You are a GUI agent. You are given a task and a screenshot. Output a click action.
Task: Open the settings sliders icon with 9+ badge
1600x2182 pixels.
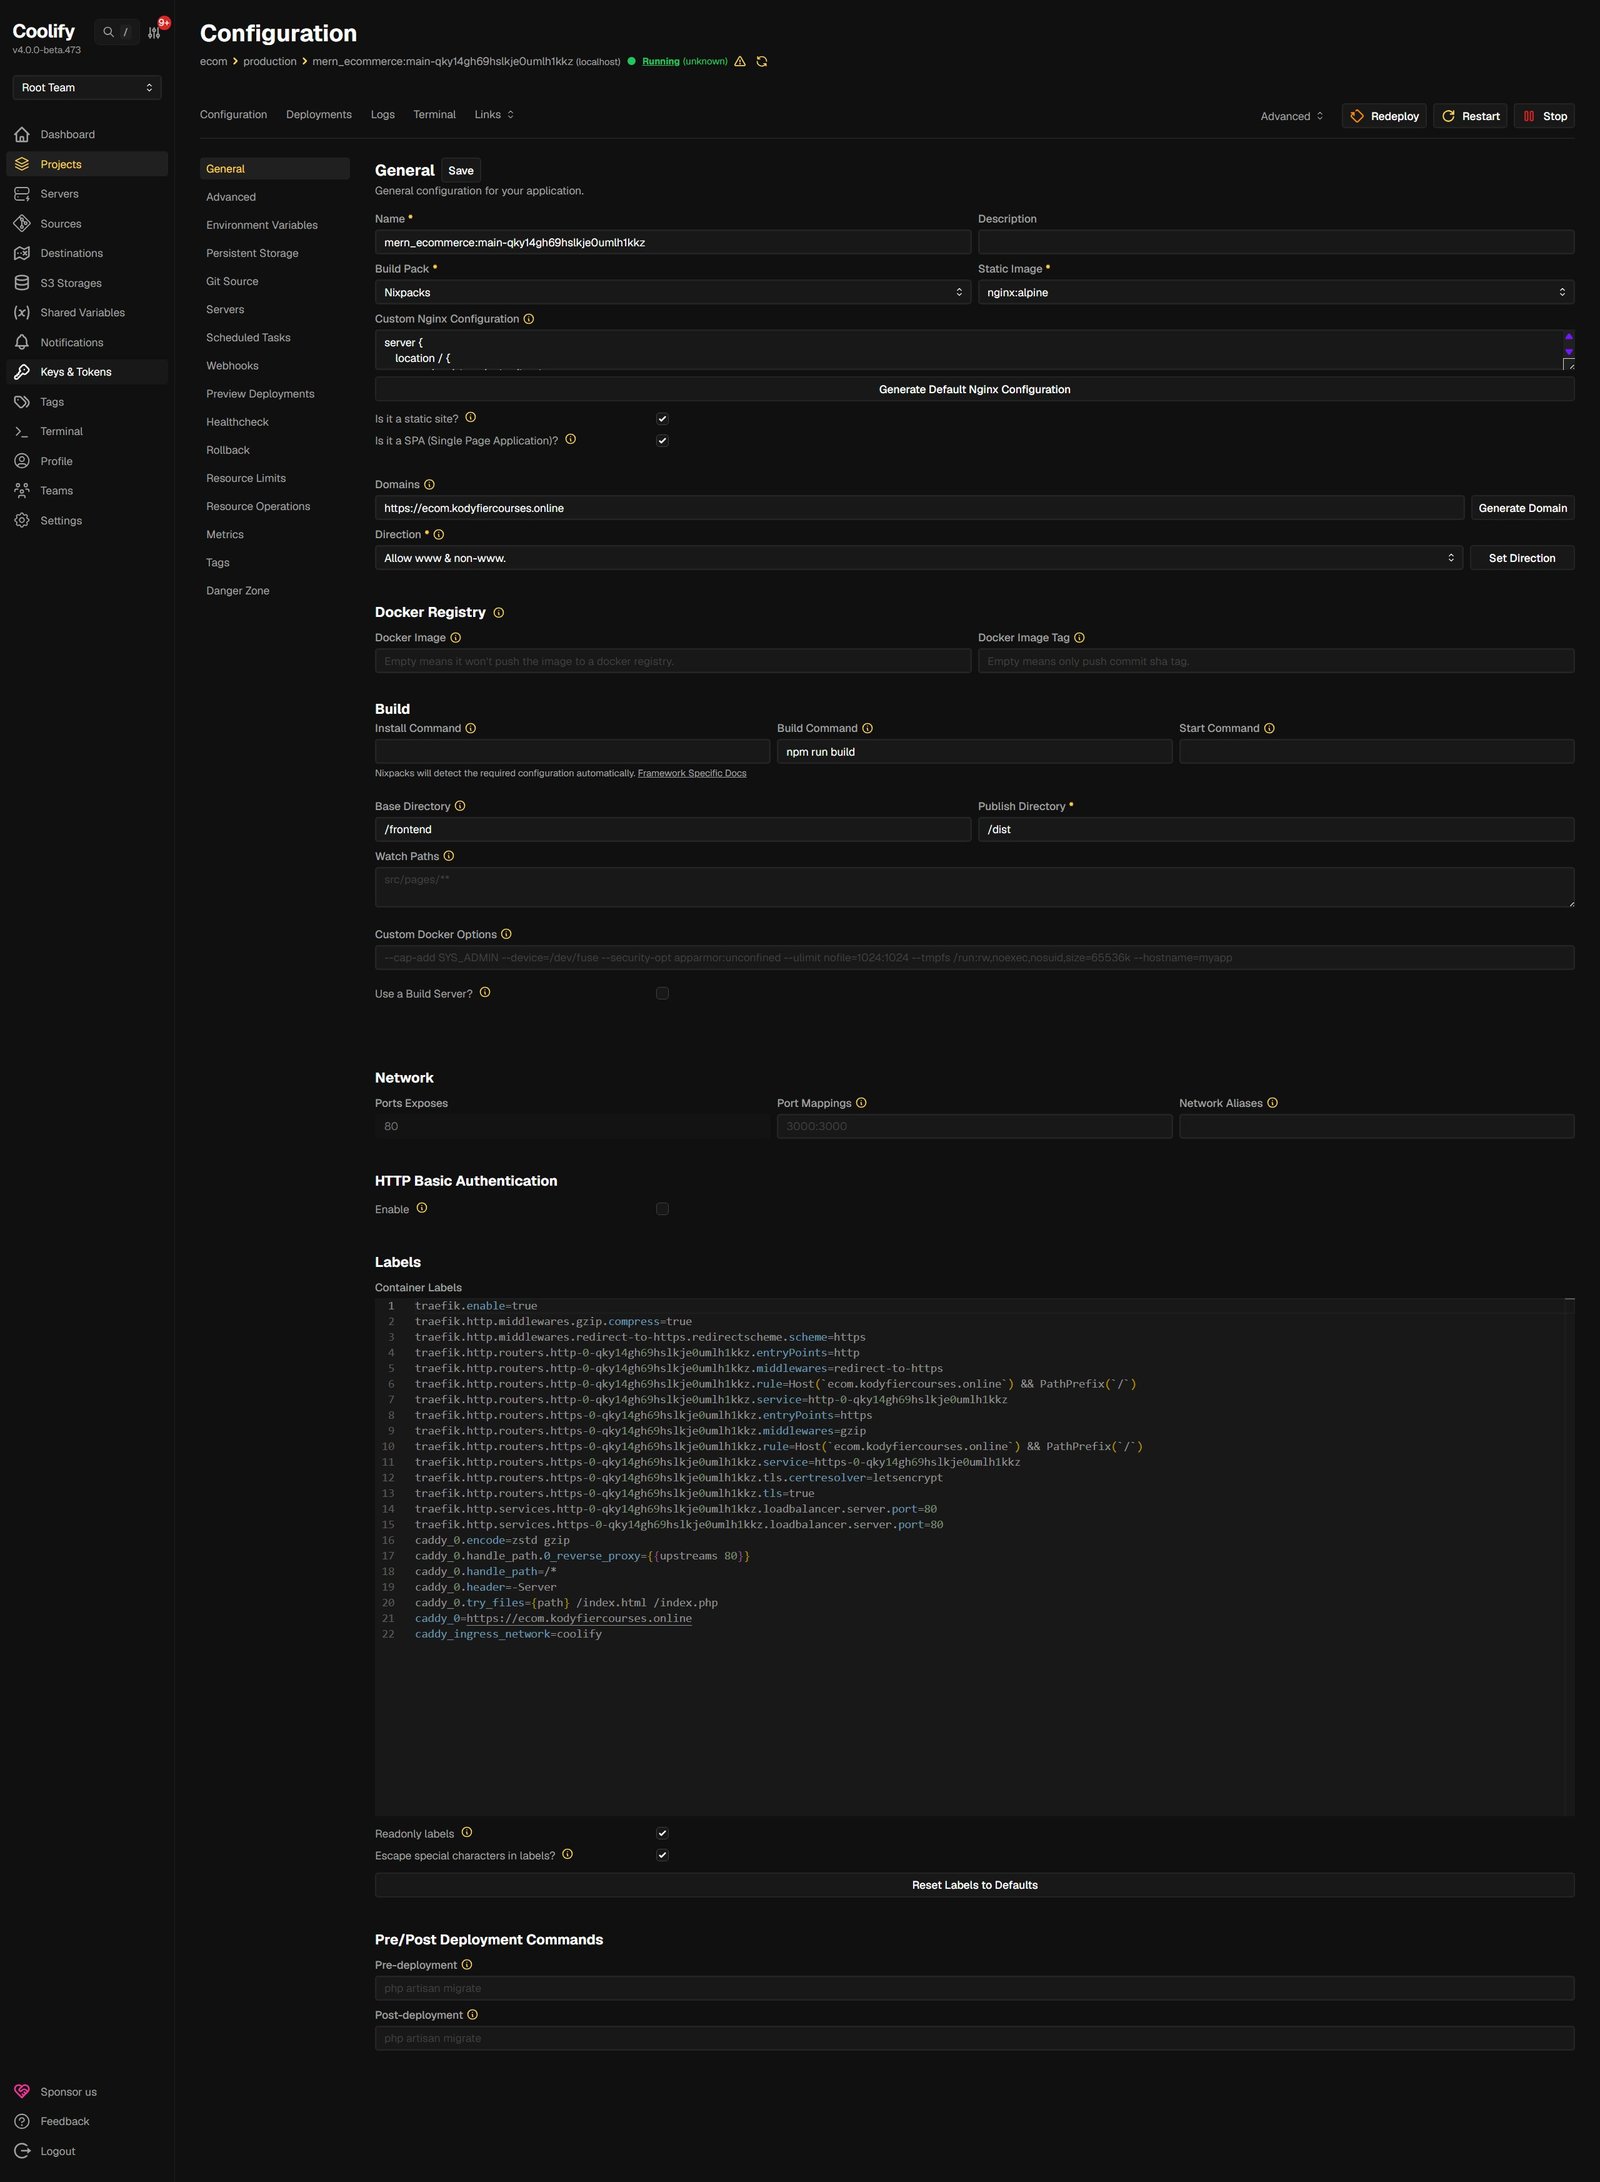pyautogui.click(x=154, y=32)
